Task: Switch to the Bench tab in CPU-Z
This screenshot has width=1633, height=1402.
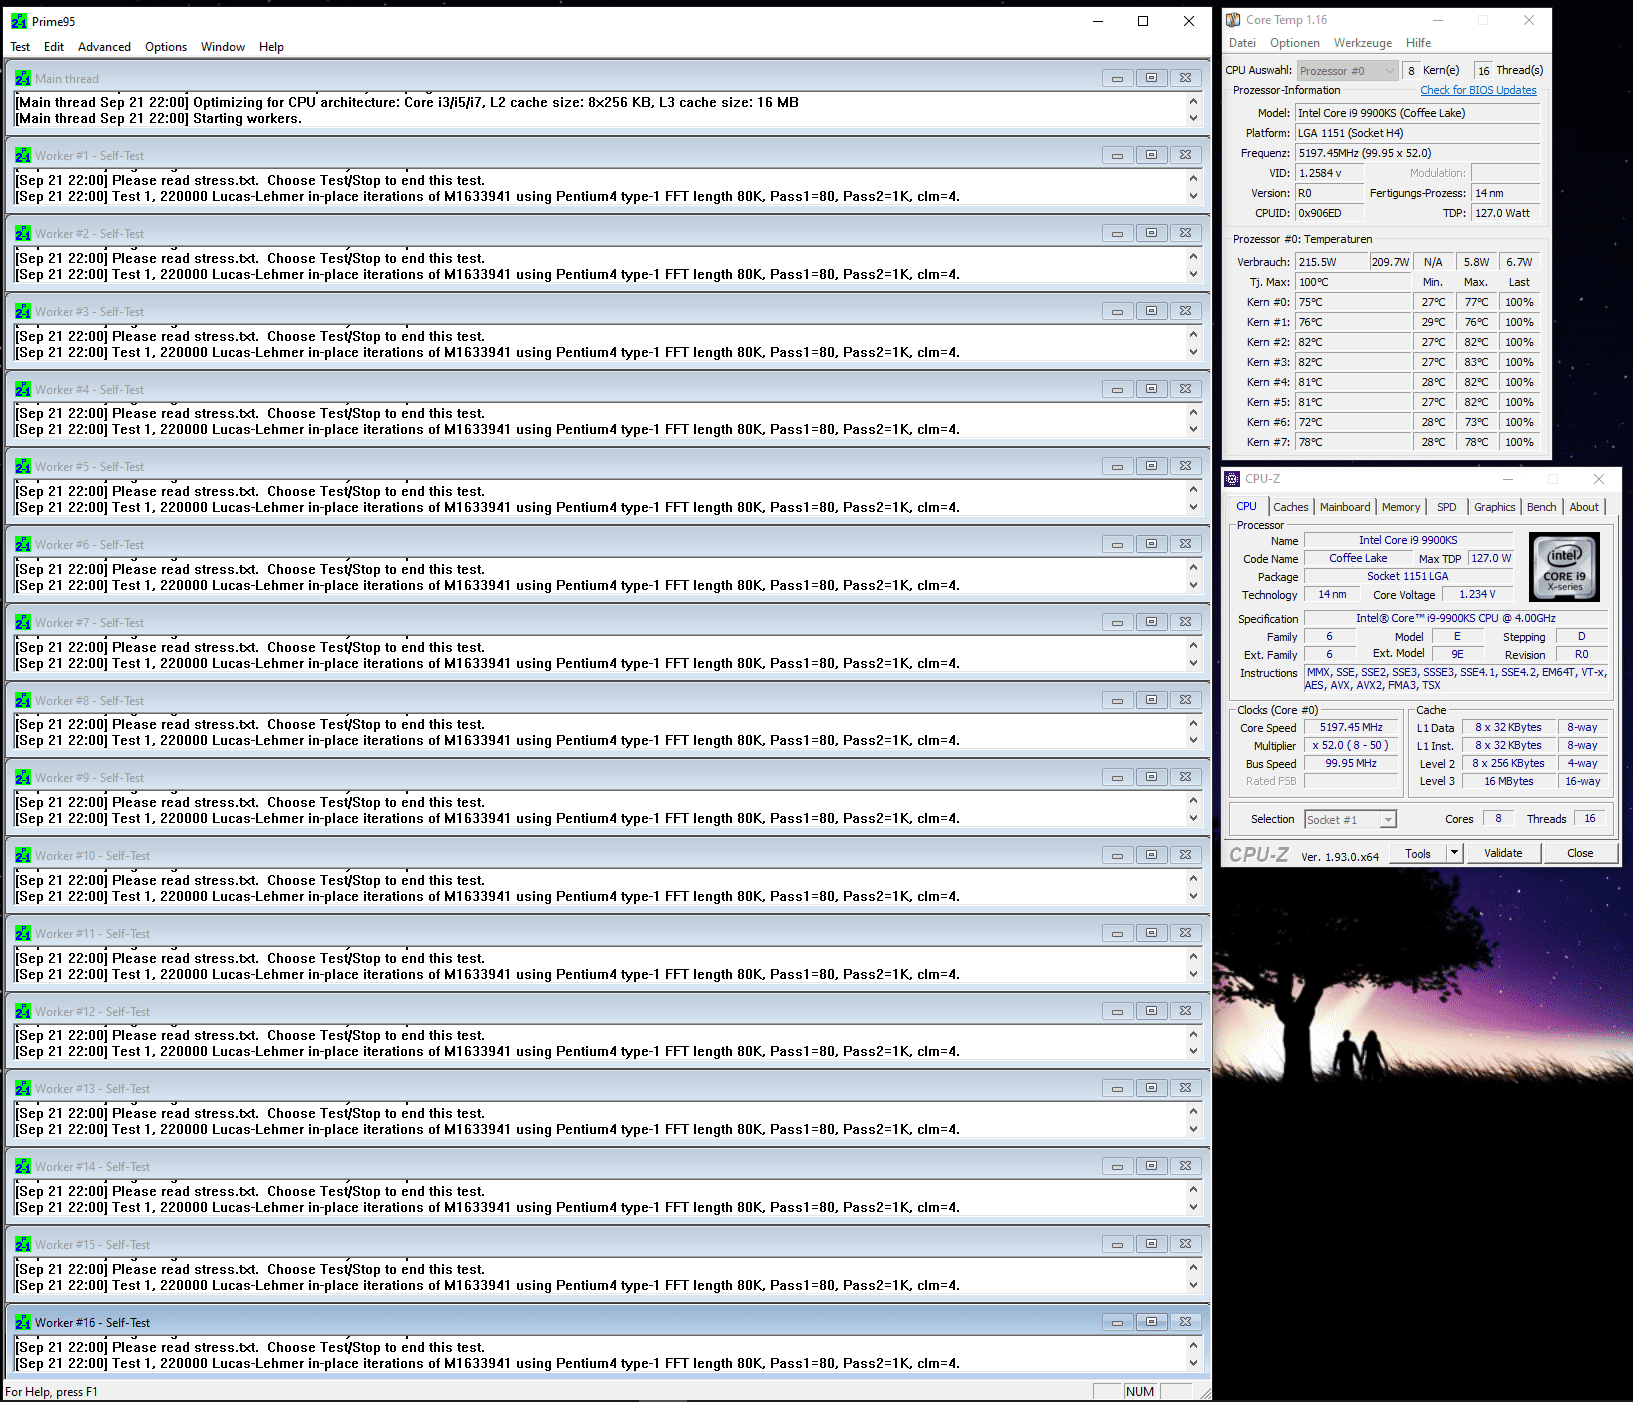Action: [1542, 507]
